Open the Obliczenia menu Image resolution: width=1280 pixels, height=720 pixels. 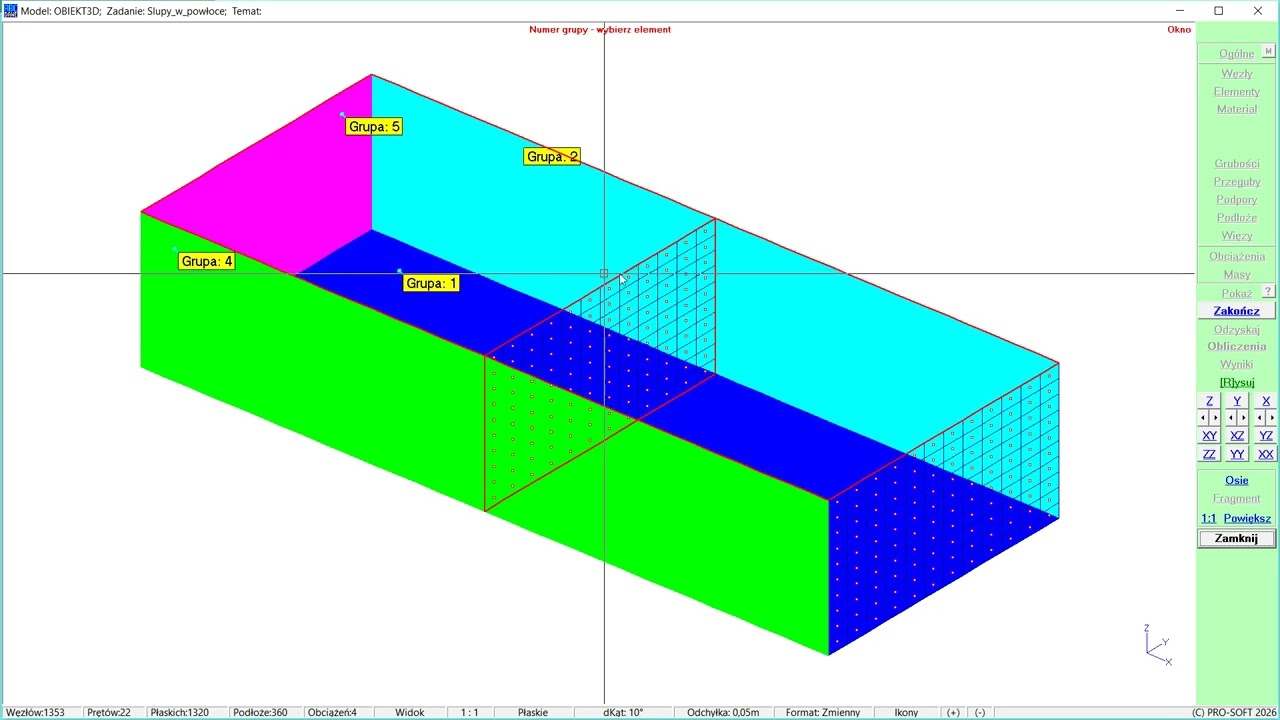tap(1237, 347)
